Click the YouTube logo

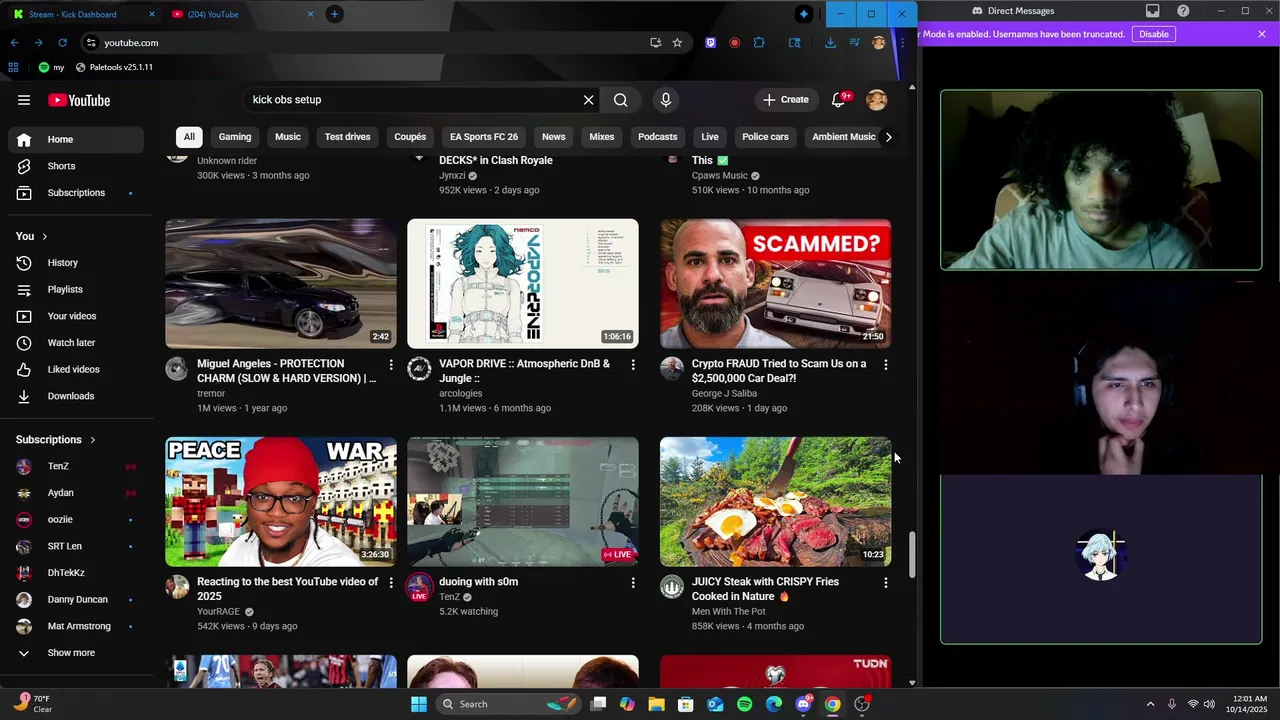click(79, 100)
